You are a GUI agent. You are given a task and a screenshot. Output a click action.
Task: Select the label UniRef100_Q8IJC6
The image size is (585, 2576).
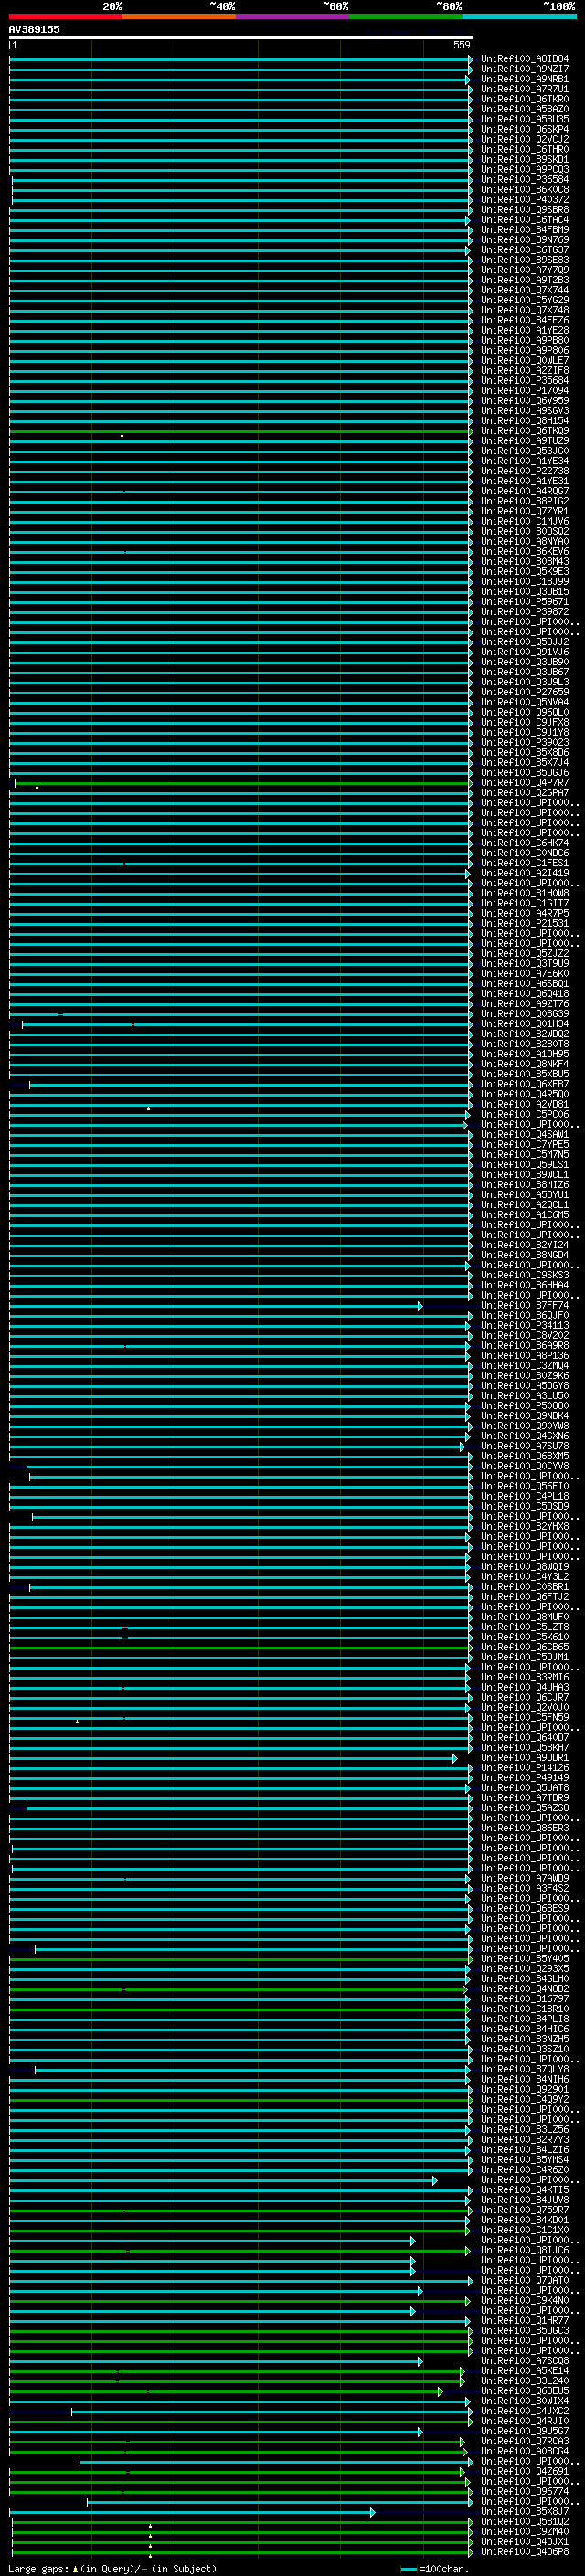point(525,2251)
